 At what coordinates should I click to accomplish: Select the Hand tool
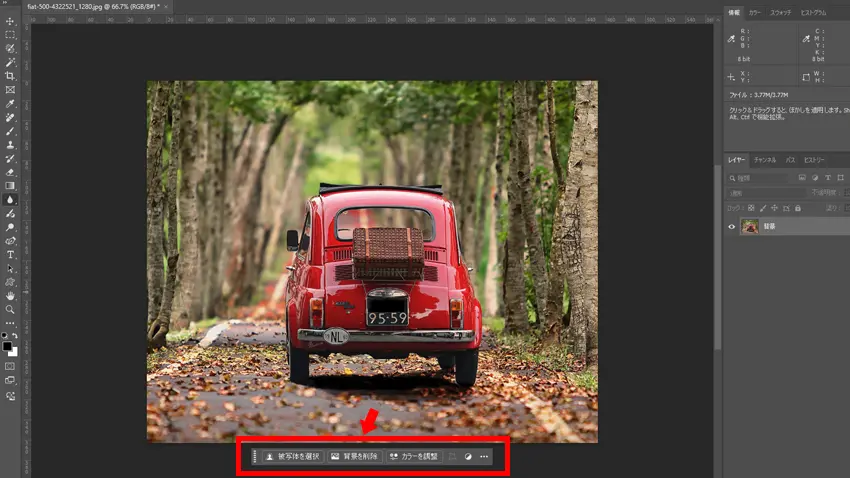(10, 296)
